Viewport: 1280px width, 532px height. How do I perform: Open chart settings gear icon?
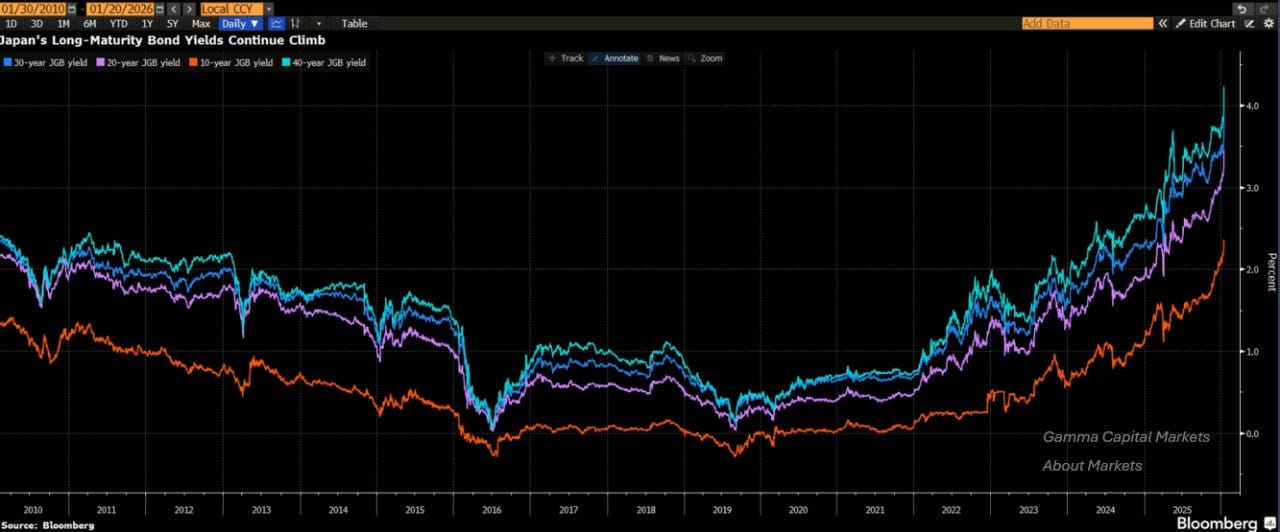click(x=1268, y=23)
